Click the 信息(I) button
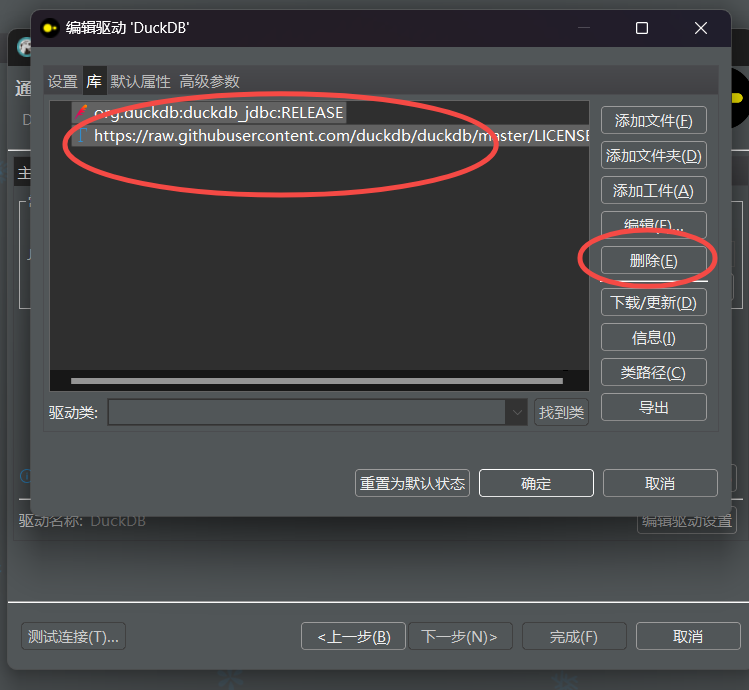This screenshot has width=749, height=690. point(653,337)
